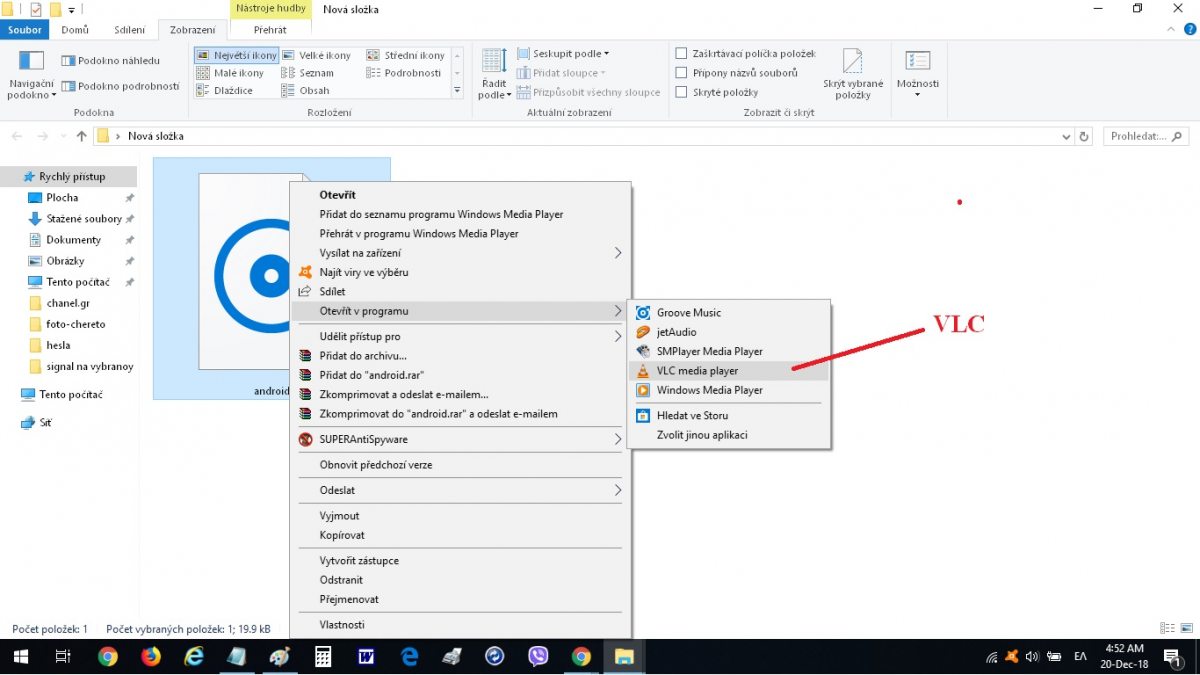Viewport: 1200px width, 675px height.
Task: Check Zaškrtávací políčka položek
Action: [x=746, y=54]
